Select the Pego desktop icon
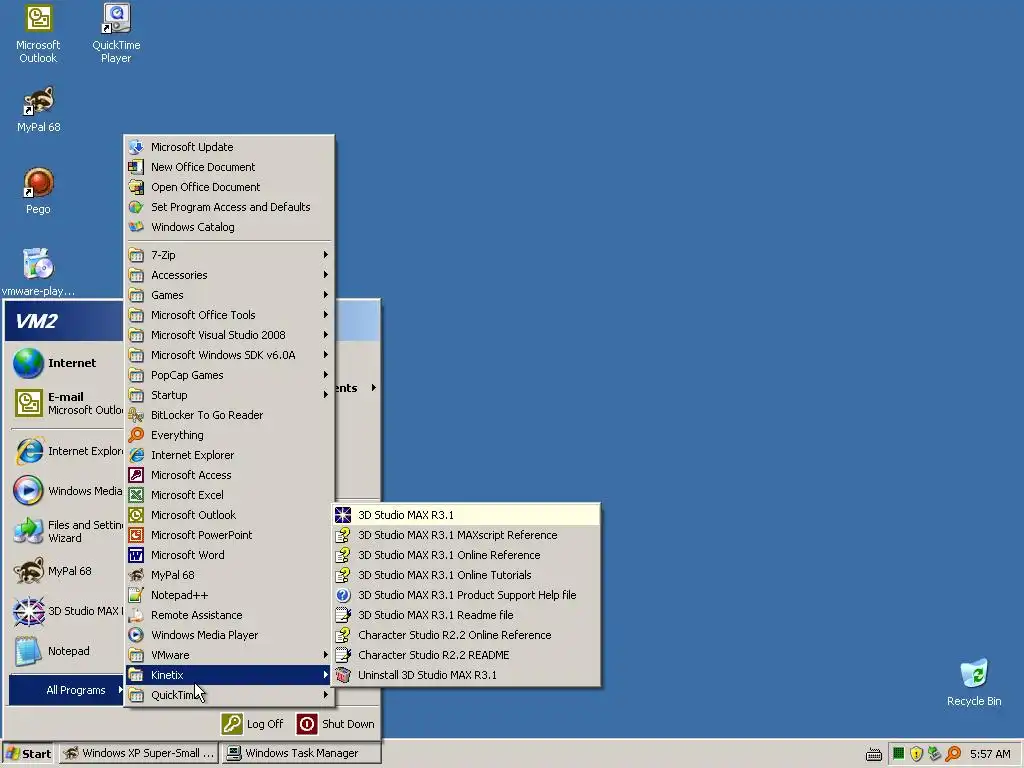The width and height of the screenshot is (1024, 768). pyautogui.click(x=38, y=191)
